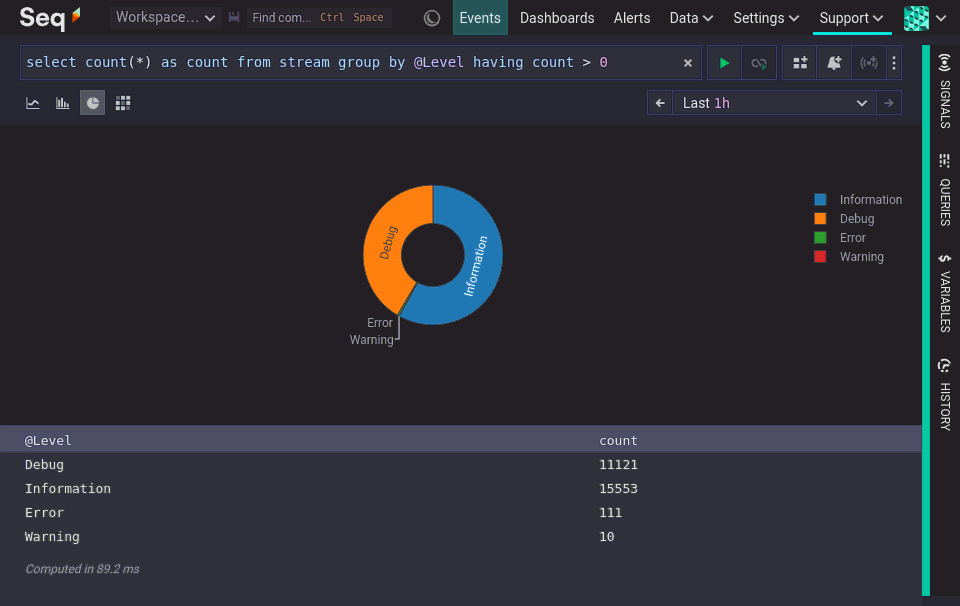Switch to line chart view

point(33,103)
